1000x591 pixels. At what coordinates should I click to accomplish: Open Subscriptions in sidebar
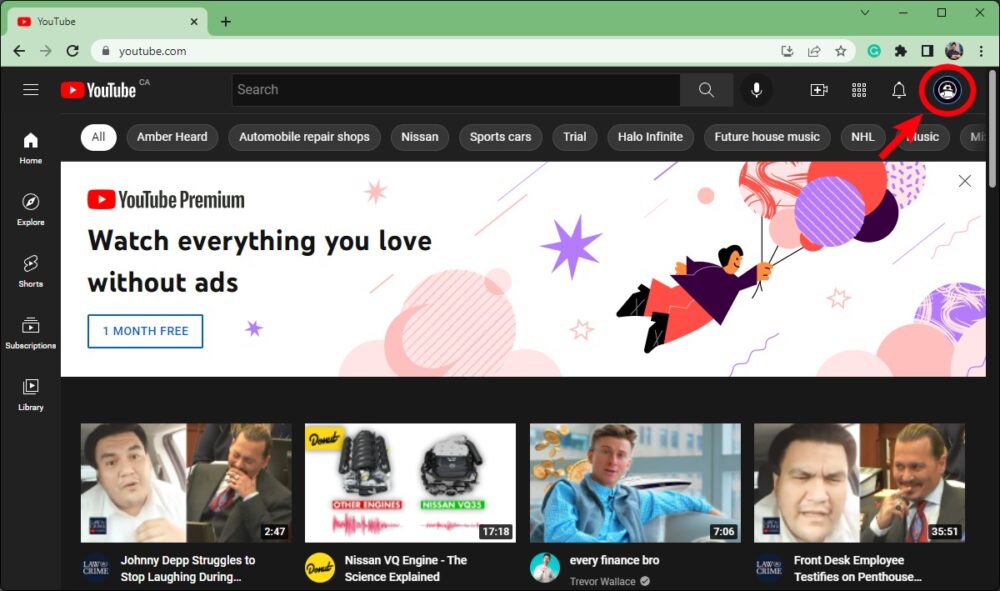pos(31,333)
